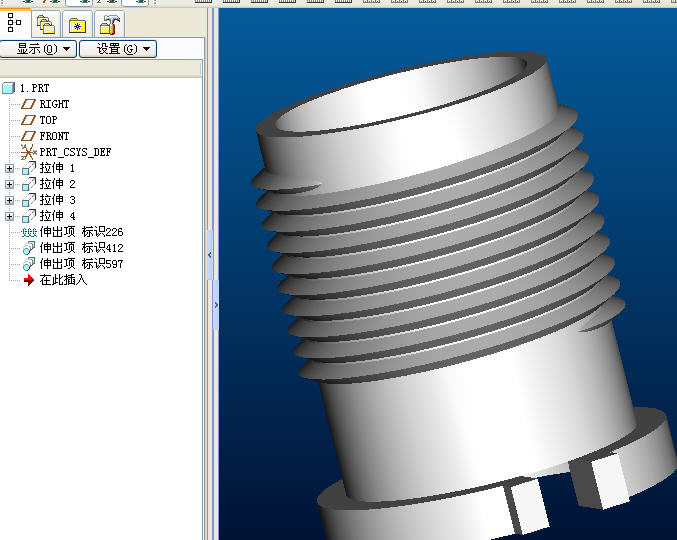Open the Folder Browser tab
This screenshot has width=677, height=540.
click(x=46, y=25)
